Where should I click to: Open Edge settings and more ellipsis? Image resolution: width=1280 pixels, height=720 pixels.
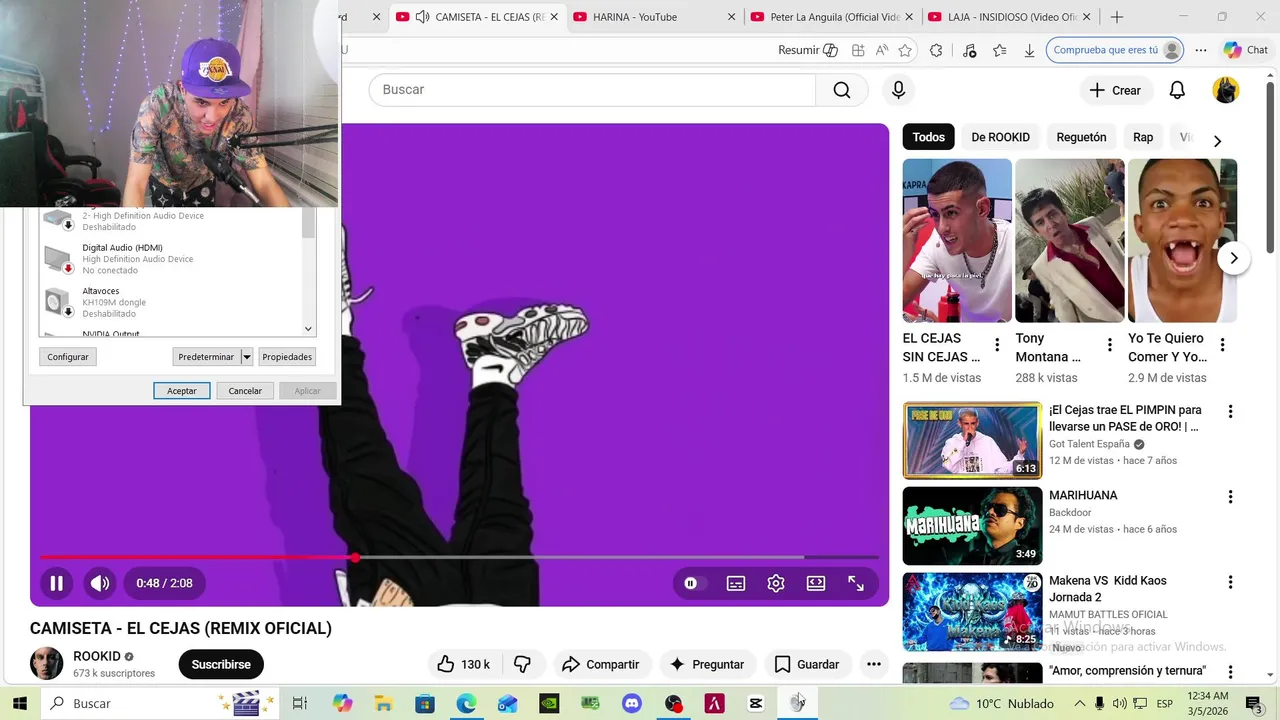tap(1201, 50)
